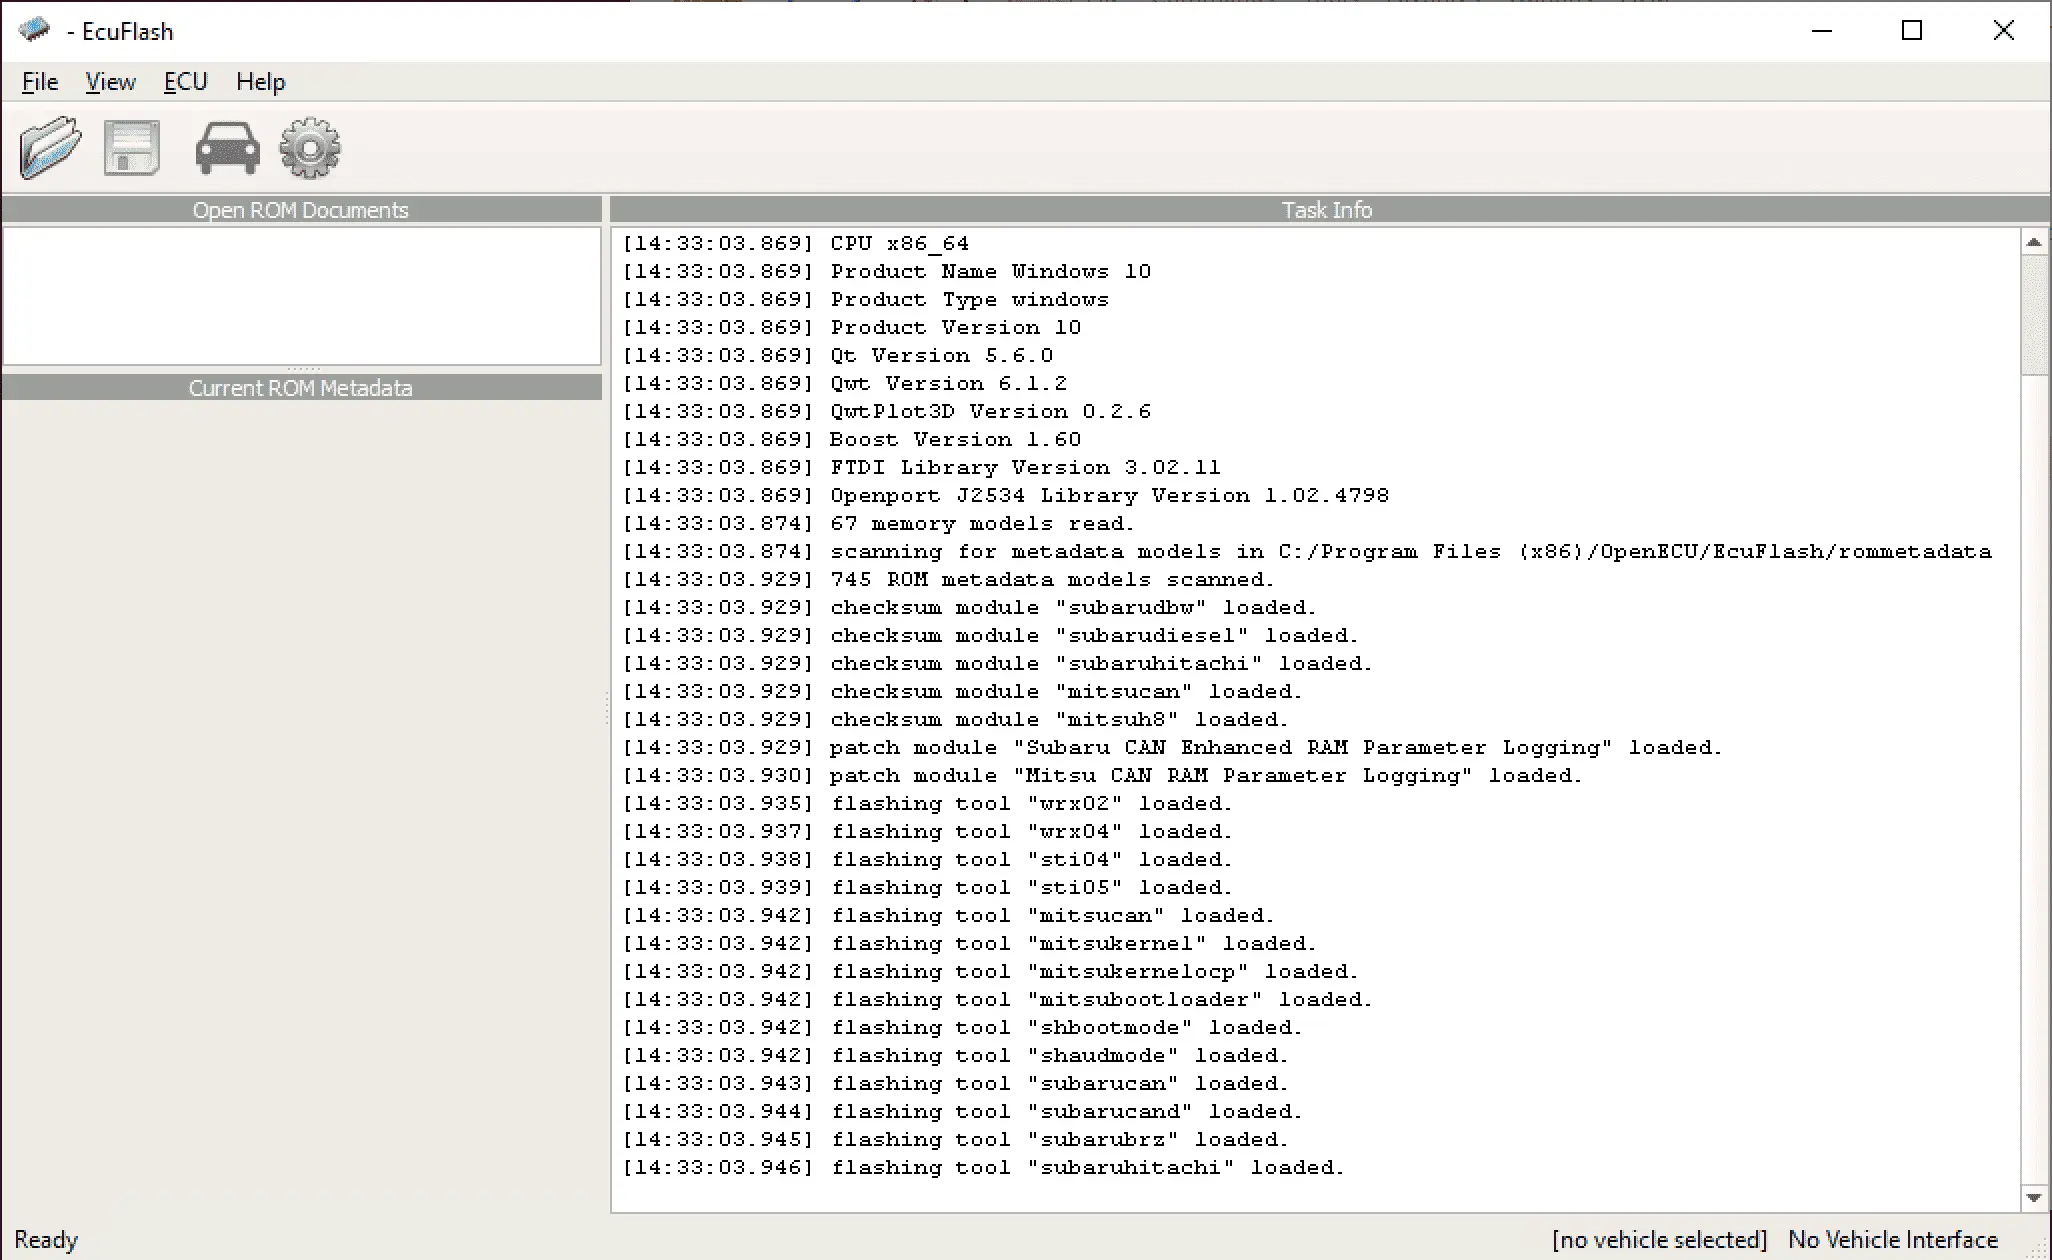
Task: Click the flashing tool "mitsukernel" loaded line
Action: 970,943
